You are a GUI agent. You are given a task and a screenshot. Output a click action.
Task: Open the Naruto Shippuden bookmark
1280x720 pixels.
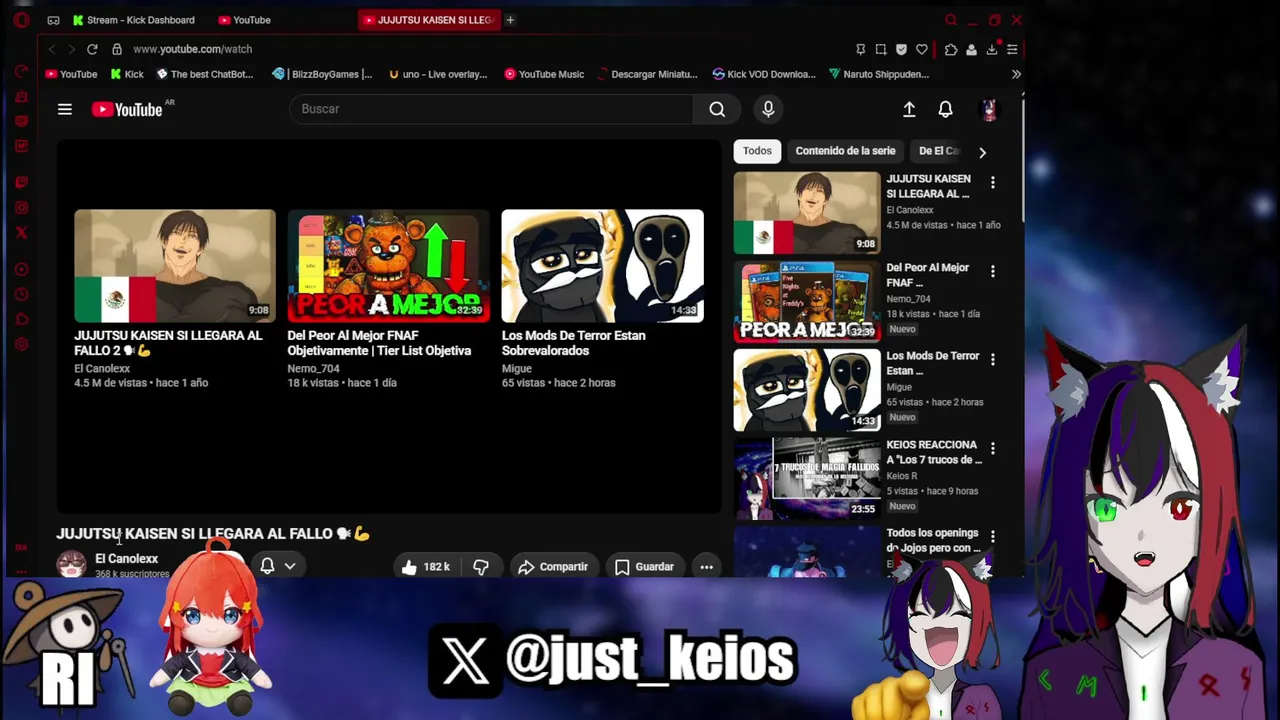[x=879, y=74]
